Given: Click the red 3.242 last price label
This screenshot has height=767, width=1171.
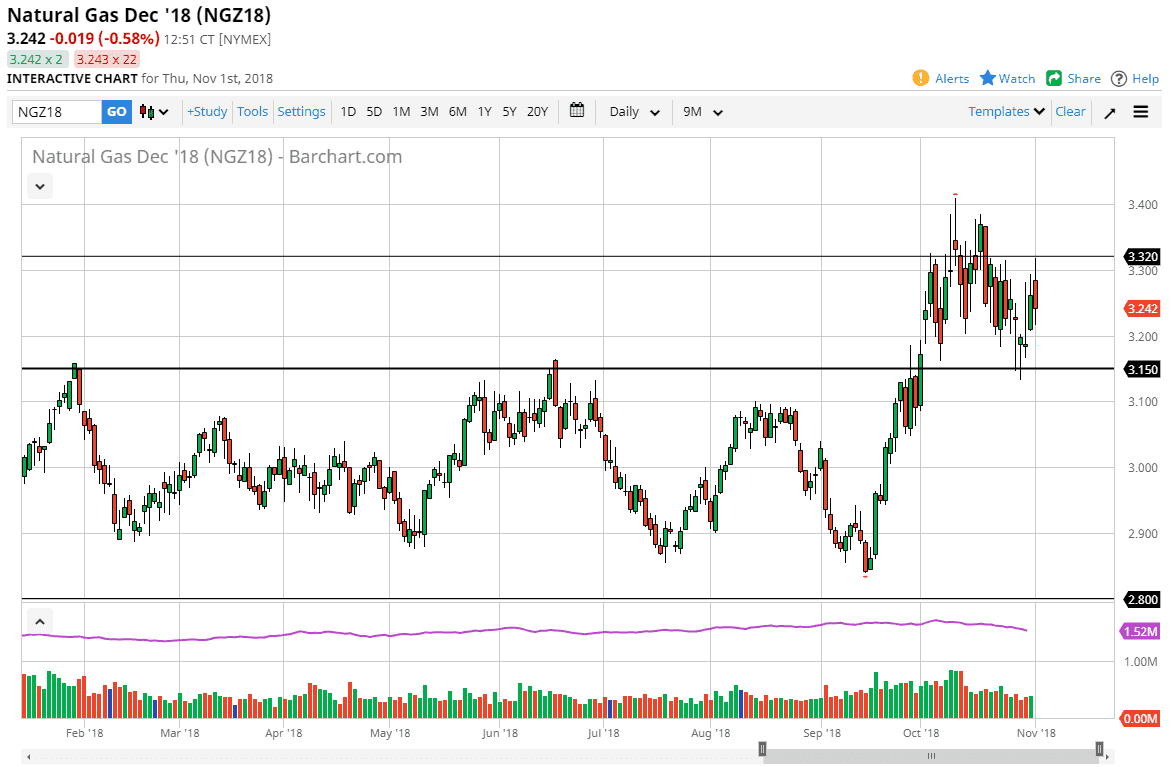Looking at the screenshot, I should coord(1143,308).
